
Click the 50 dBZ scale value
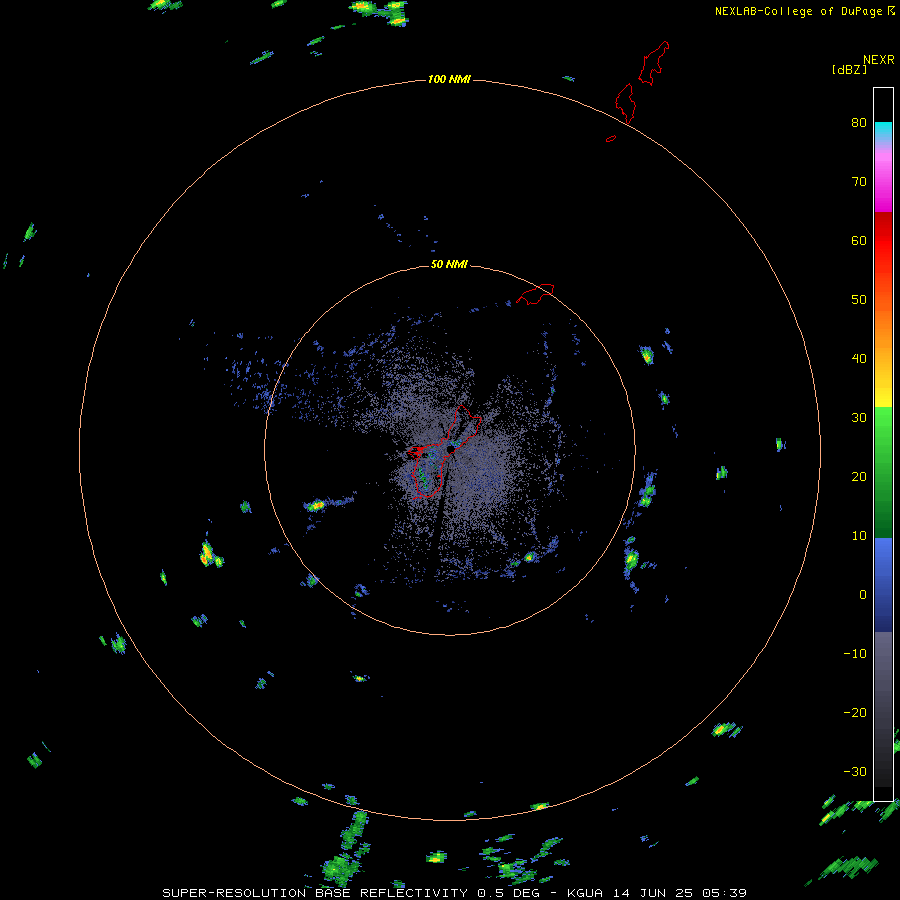[859, 300]
